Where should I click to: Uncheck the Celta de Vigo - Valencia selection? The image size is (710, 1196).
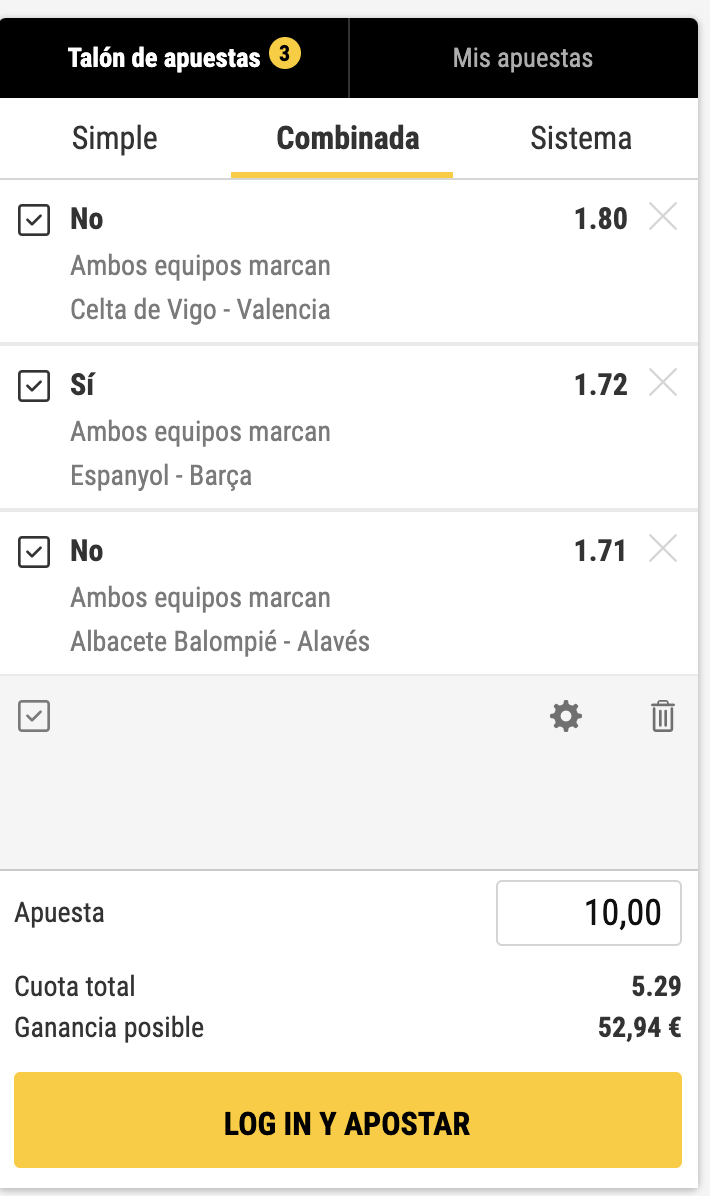(35, 219)
